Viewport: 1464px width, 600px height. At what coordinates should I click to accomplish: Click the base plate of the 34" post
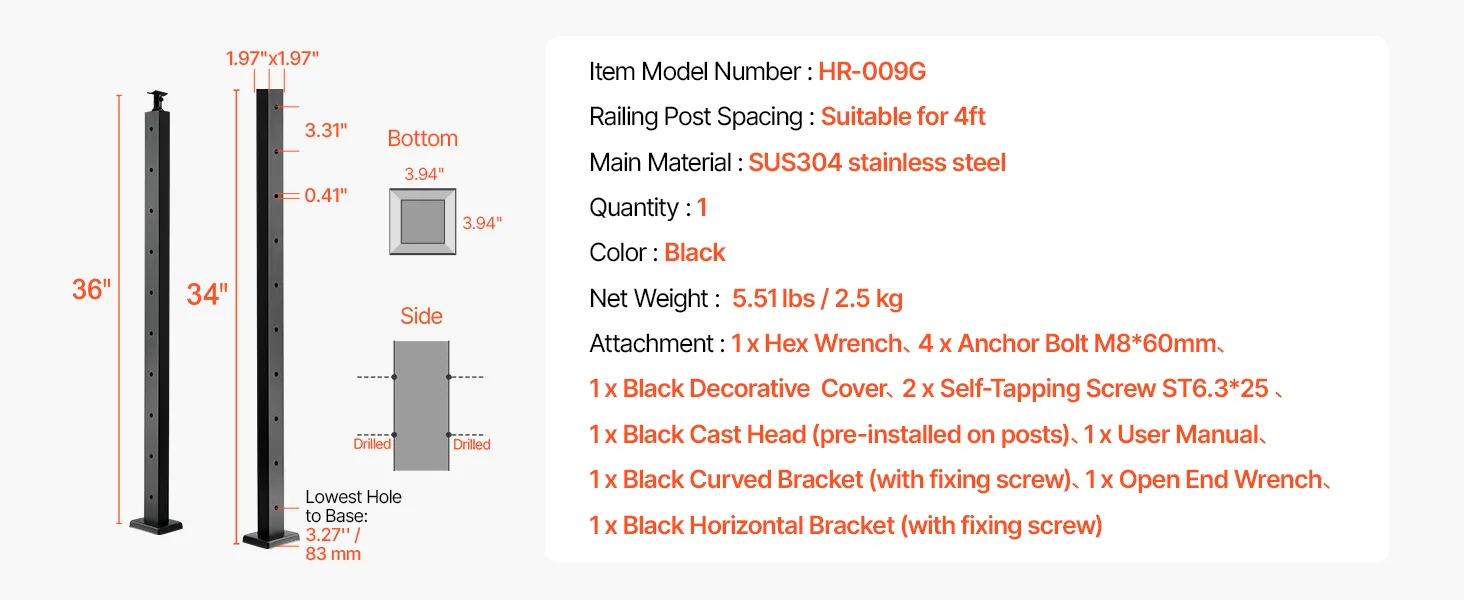(x=271, y=539)
